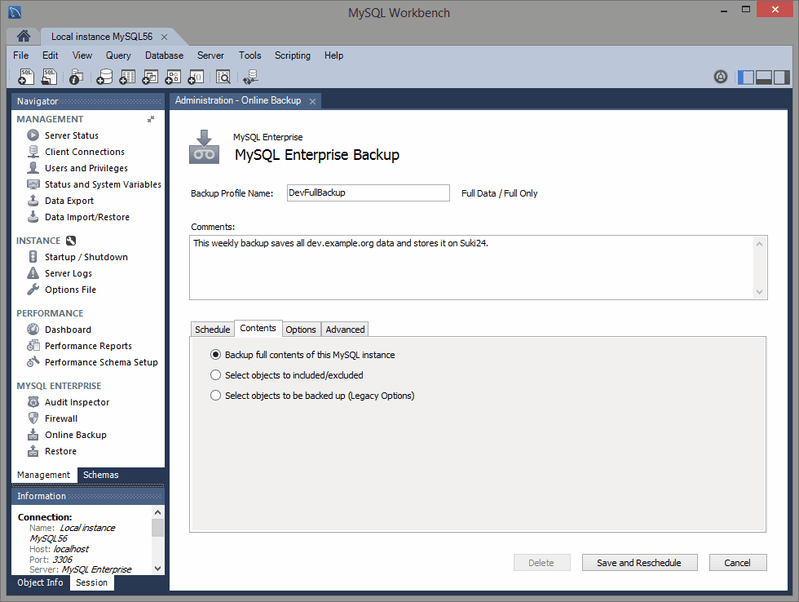
Task: Toggle the bottom output panel view
Action: [x=764, y=77]
